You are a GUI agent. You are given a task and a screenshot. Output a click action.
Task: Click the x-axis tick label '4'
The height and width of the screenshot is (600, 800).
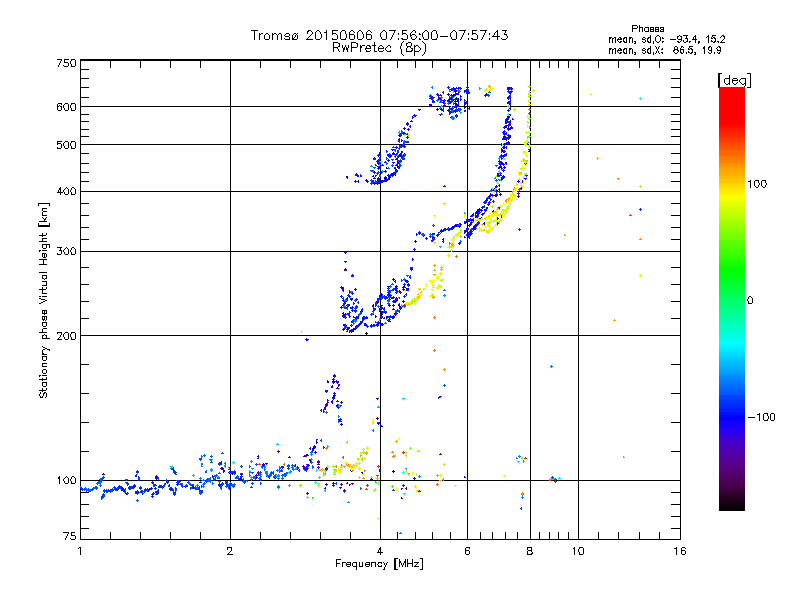380,551
